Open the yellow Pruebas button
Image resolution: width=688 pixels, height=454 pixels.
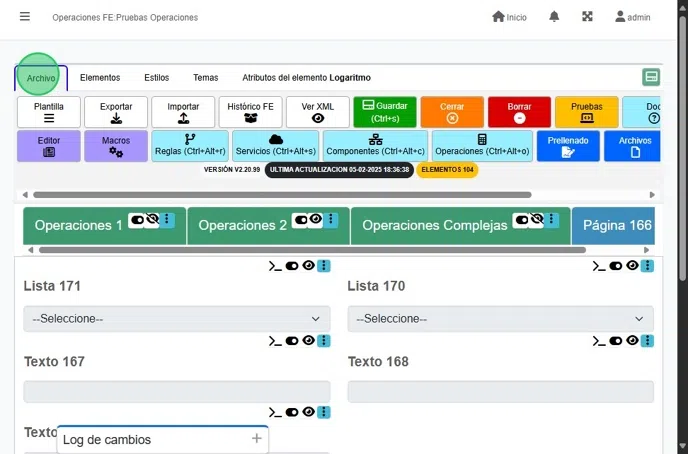click(x=587, y=112)
